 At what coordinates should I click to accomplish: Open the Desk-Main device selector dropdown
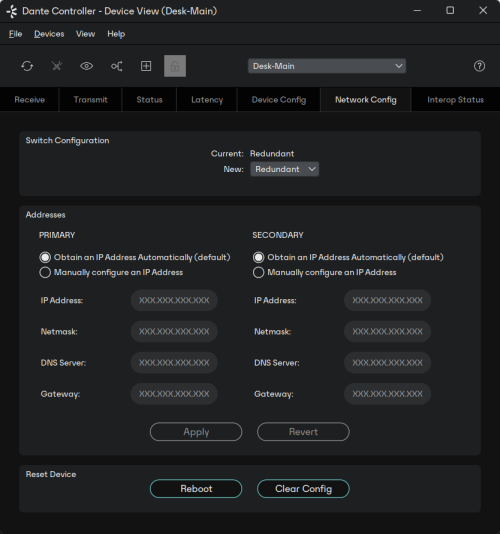point(327,66)
